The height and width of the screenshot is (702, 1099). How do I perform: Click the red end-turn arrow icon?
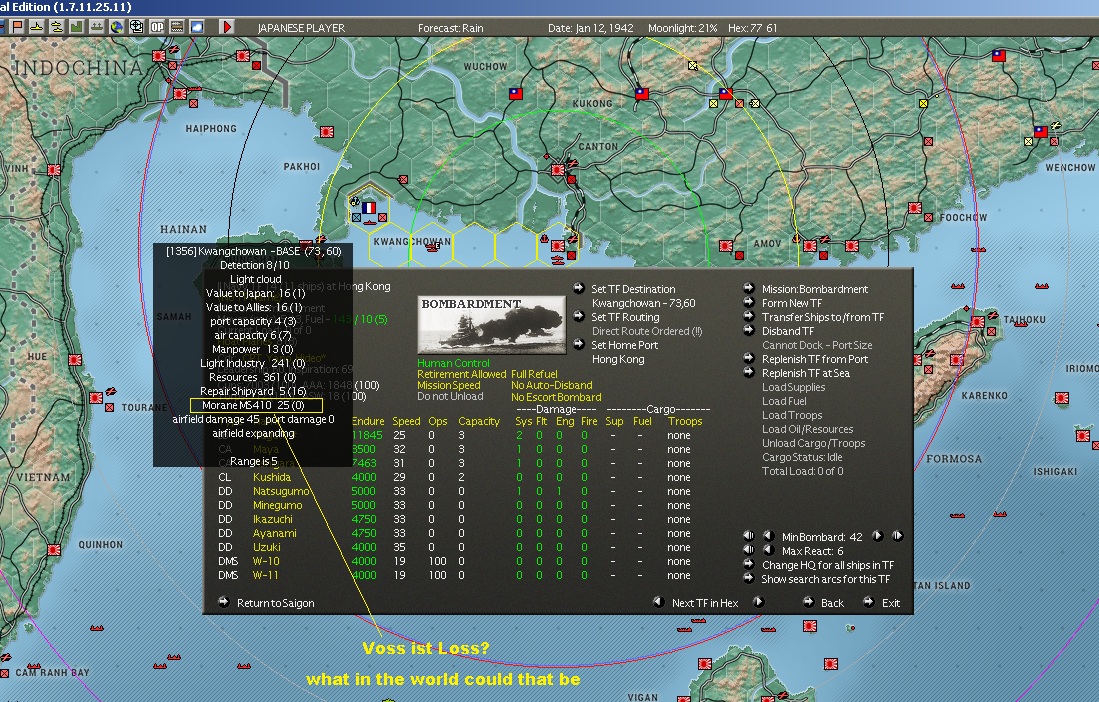point(227,27)
